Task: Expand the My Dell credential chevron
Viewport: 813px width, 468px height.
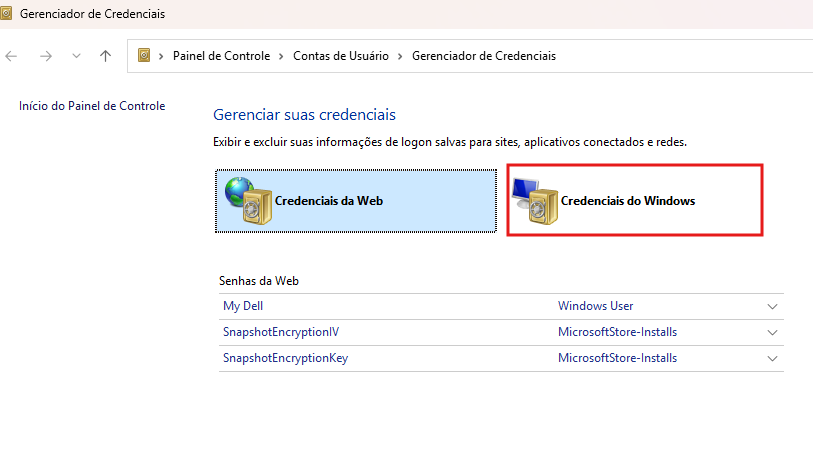Action: tap(771, 306)
